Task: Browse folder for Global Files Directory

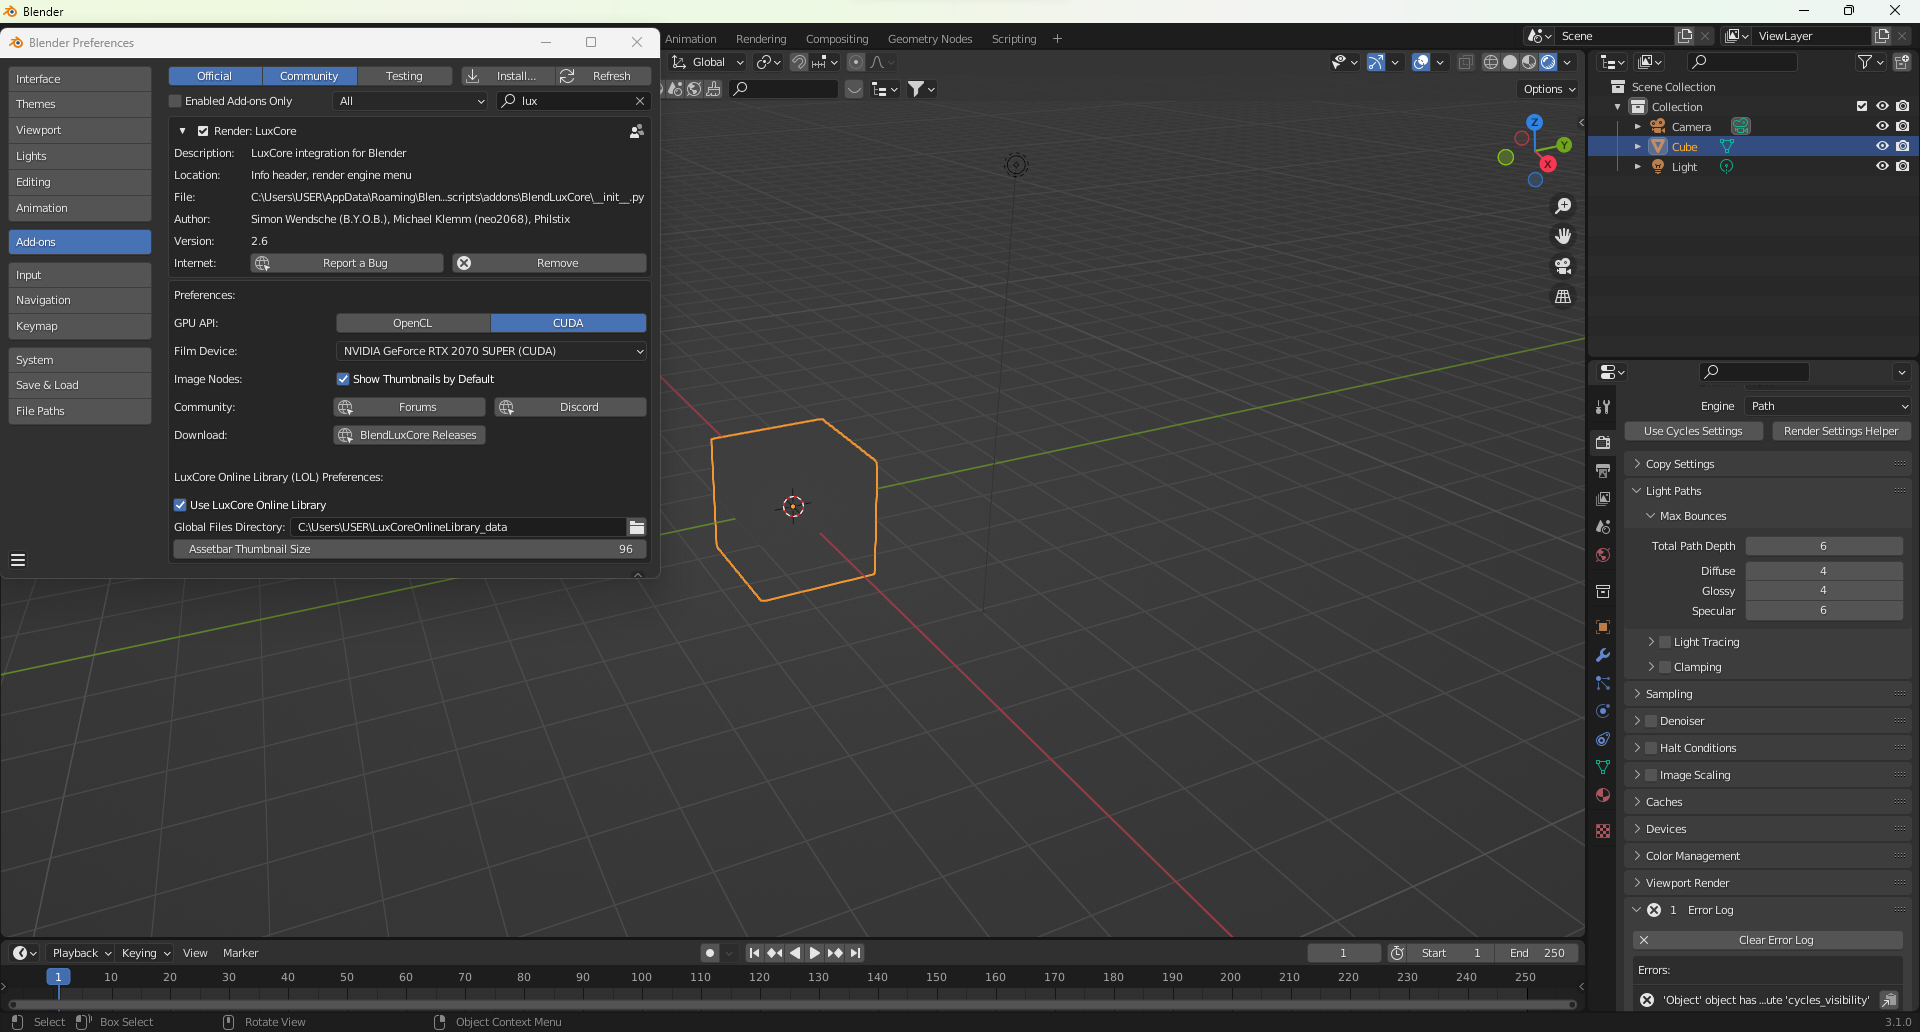Action: click(636, 527)
